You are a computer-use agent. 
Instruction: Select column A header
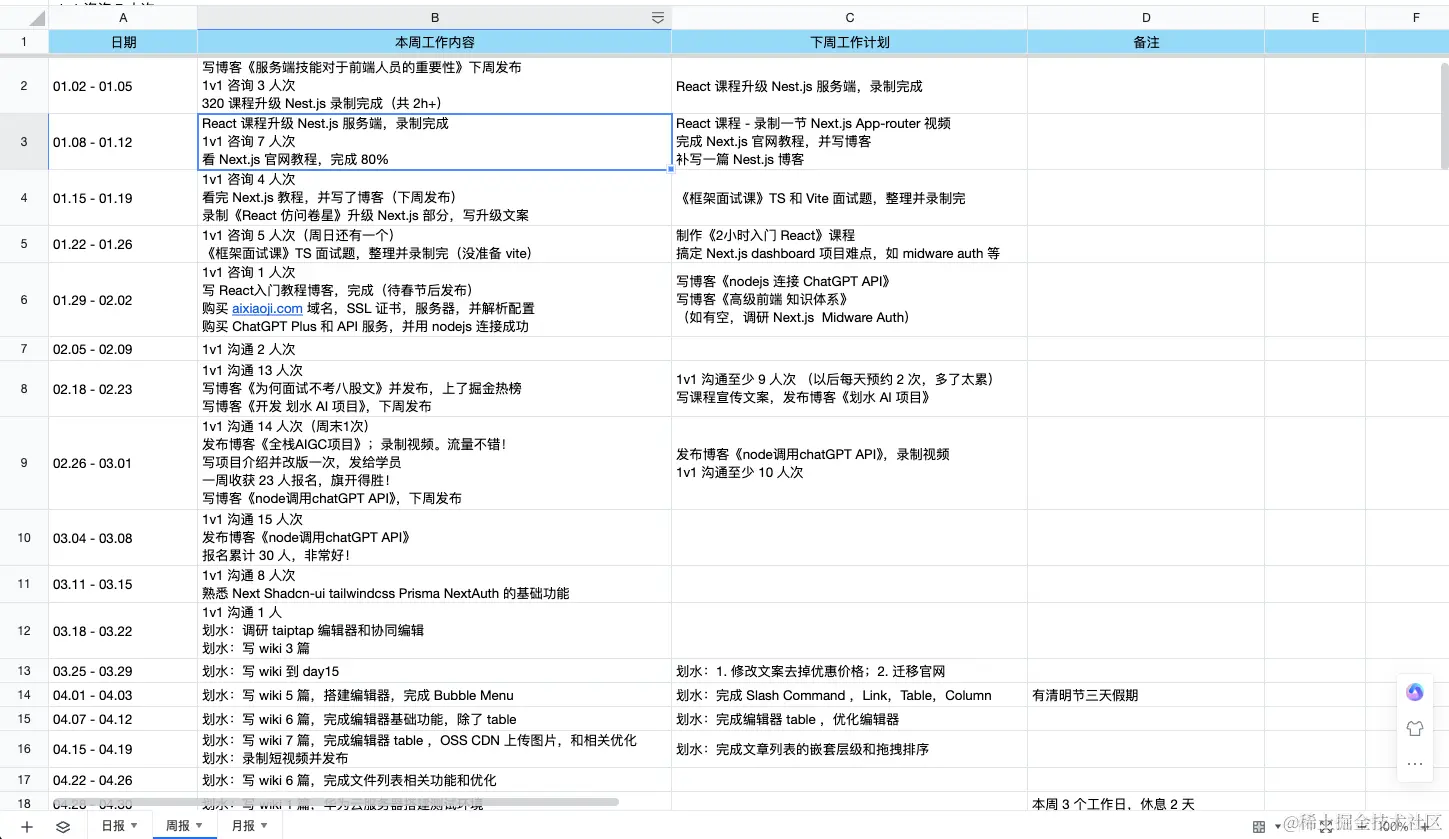point(123,17)
